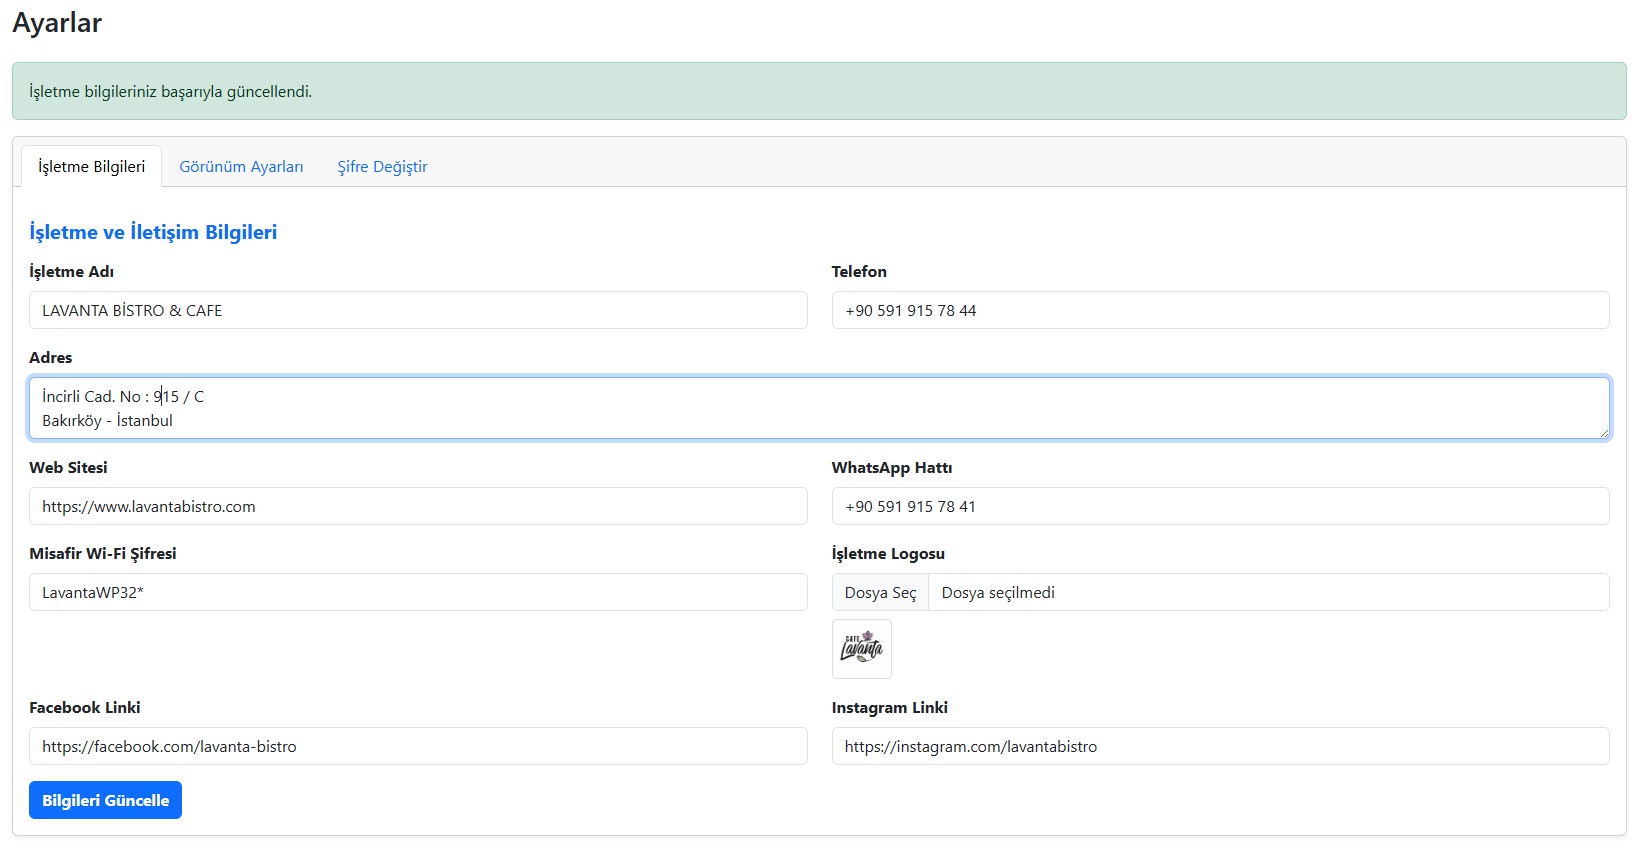Focus the Web Sitesi input field
This screenshot has height=845, width=1636.
(418, 506)
